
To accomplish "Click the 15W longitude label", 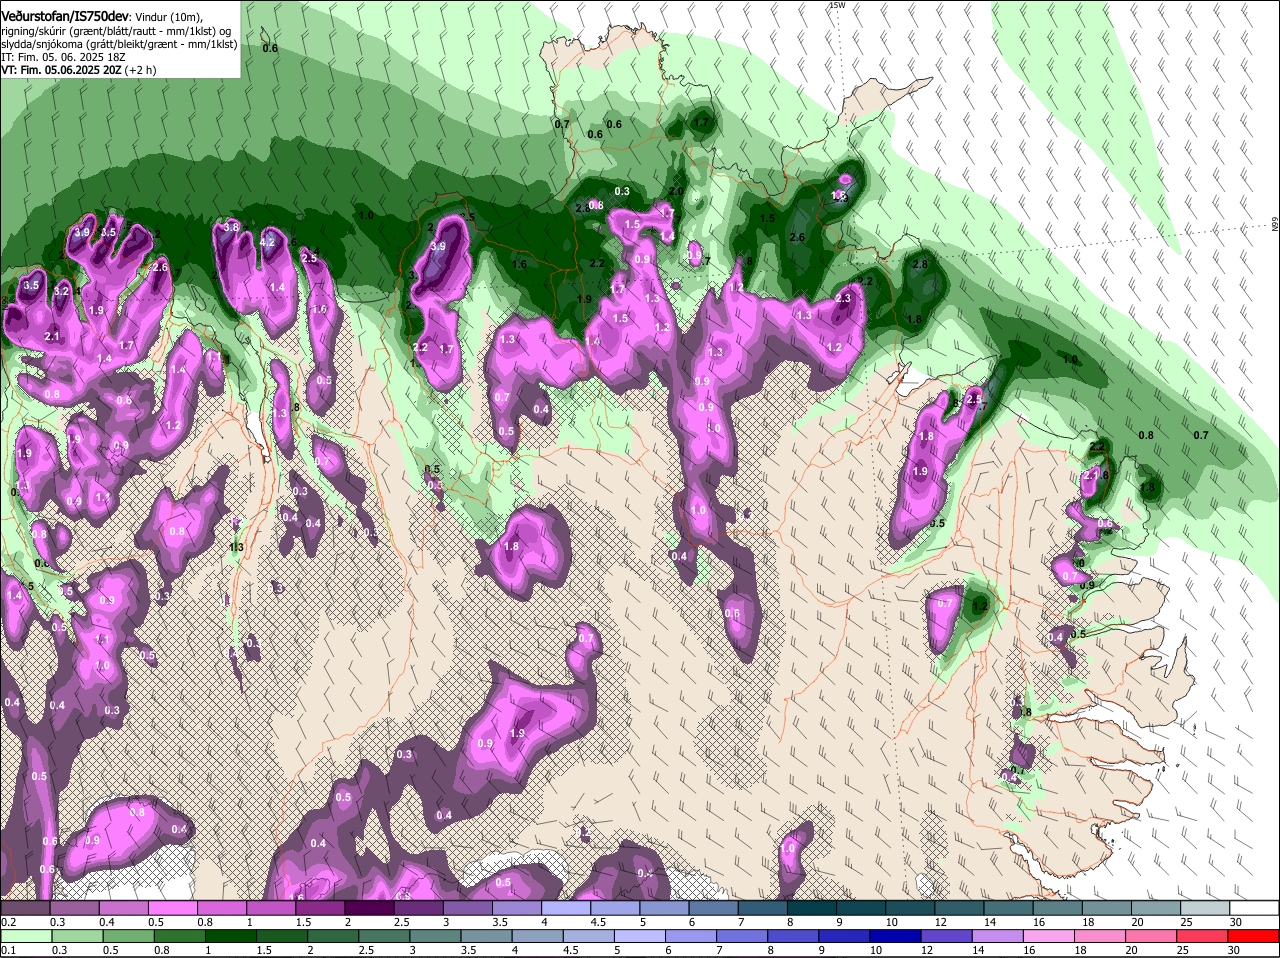I will point(837,5).
